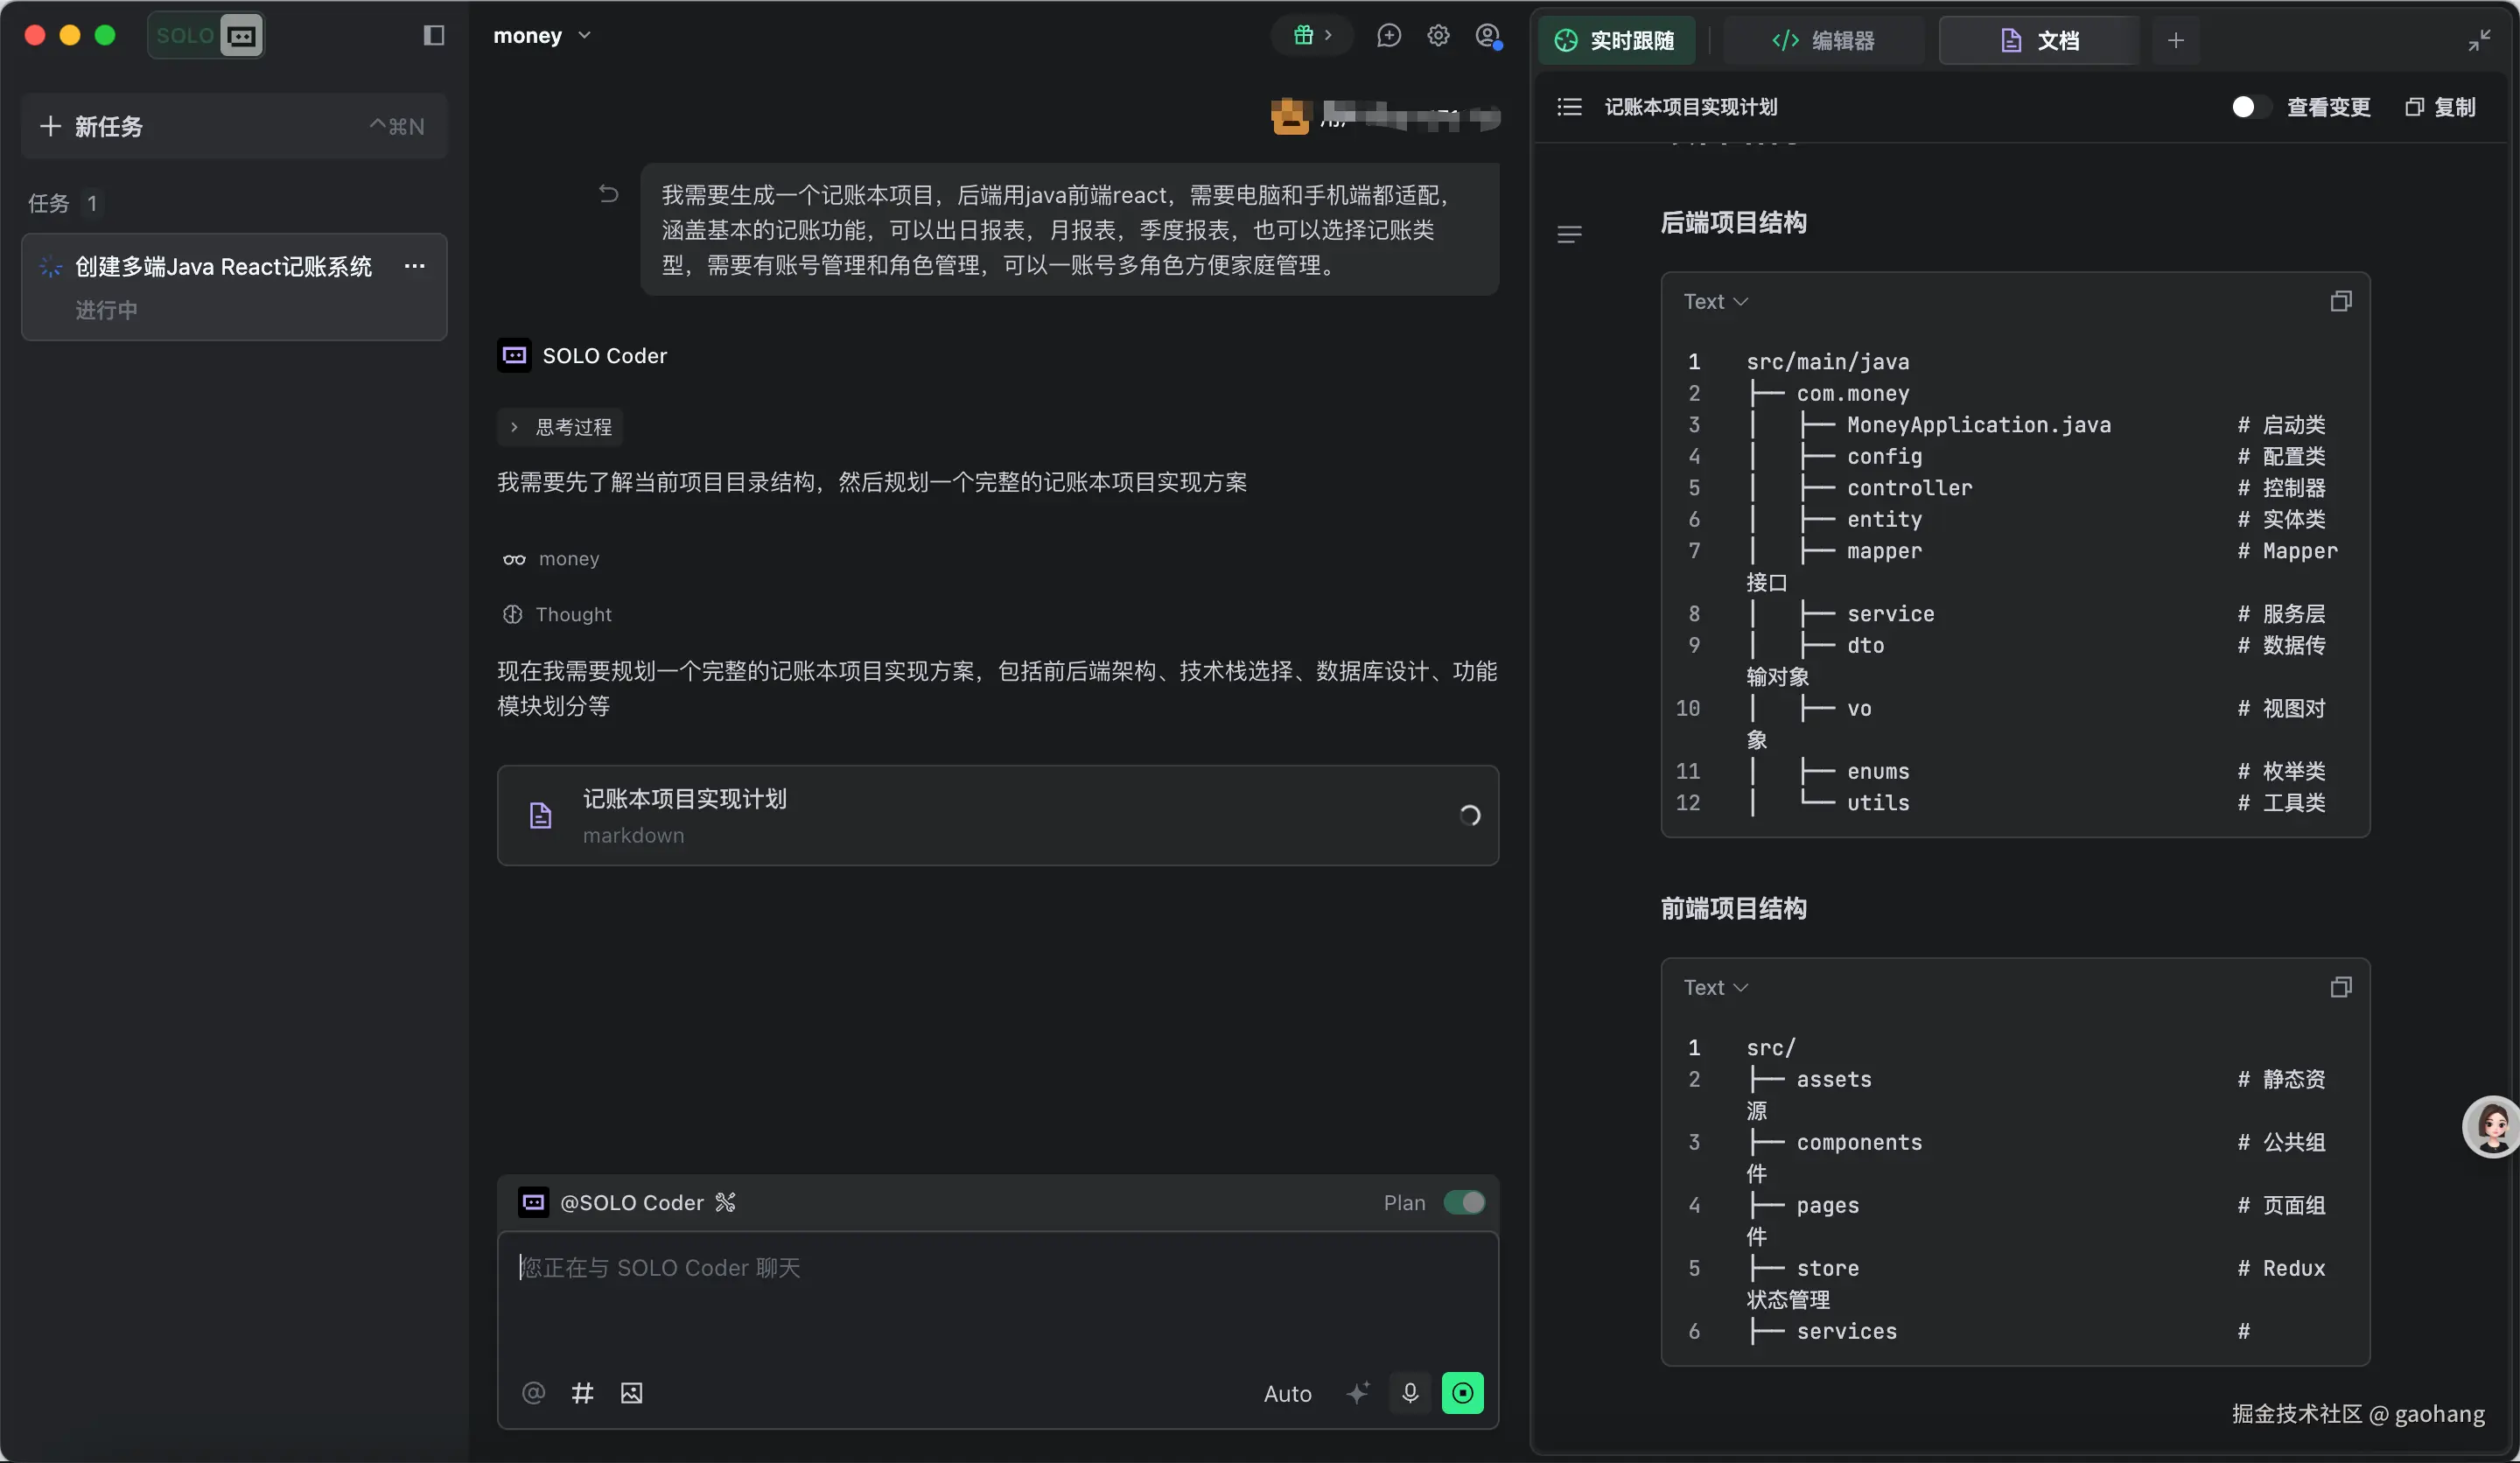The width and height of the screenshot is (2520, 1463).
Task: Switch to the 编辑器 tab
Action: pyautogui.click(x=1823, y=41)
